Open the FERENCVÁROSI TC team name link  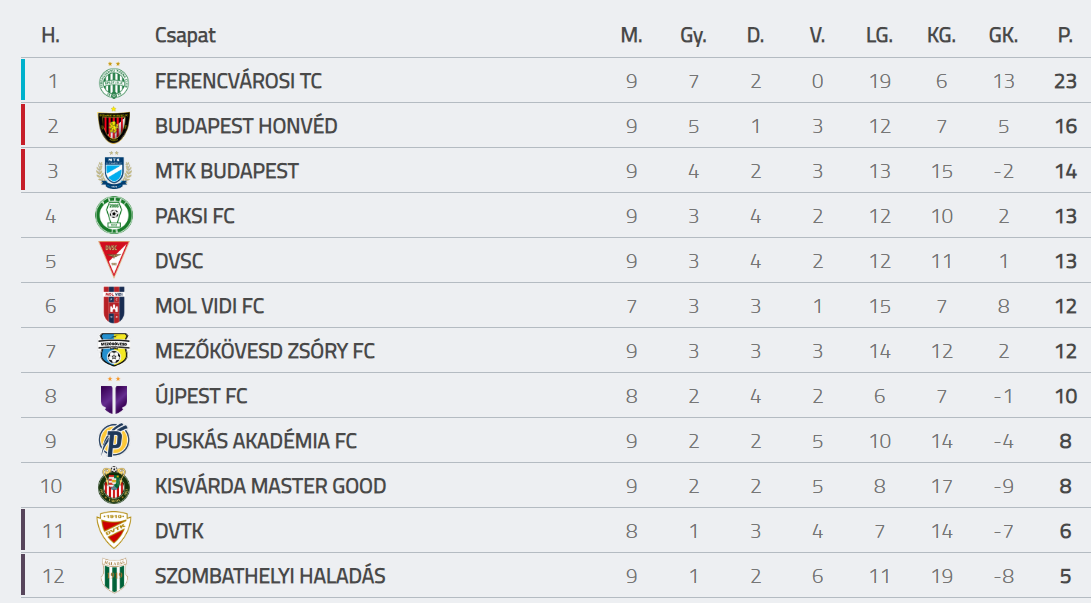tap(238, 81)
